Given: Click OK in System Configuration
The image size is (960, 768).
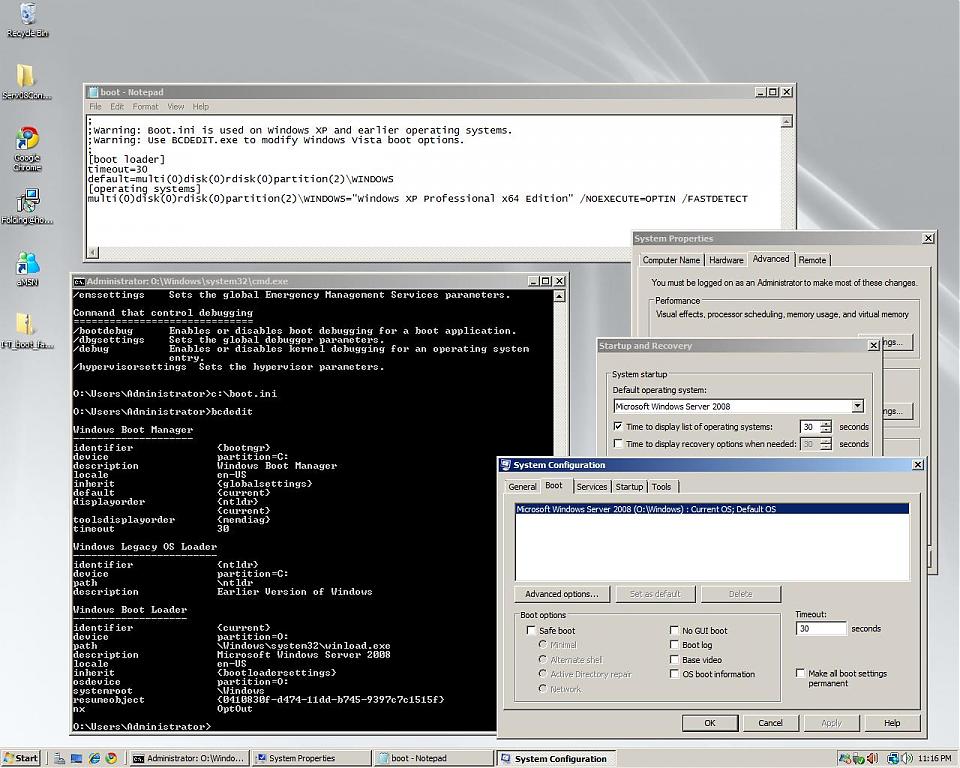Looking at the screenshot, I should 710,723.
